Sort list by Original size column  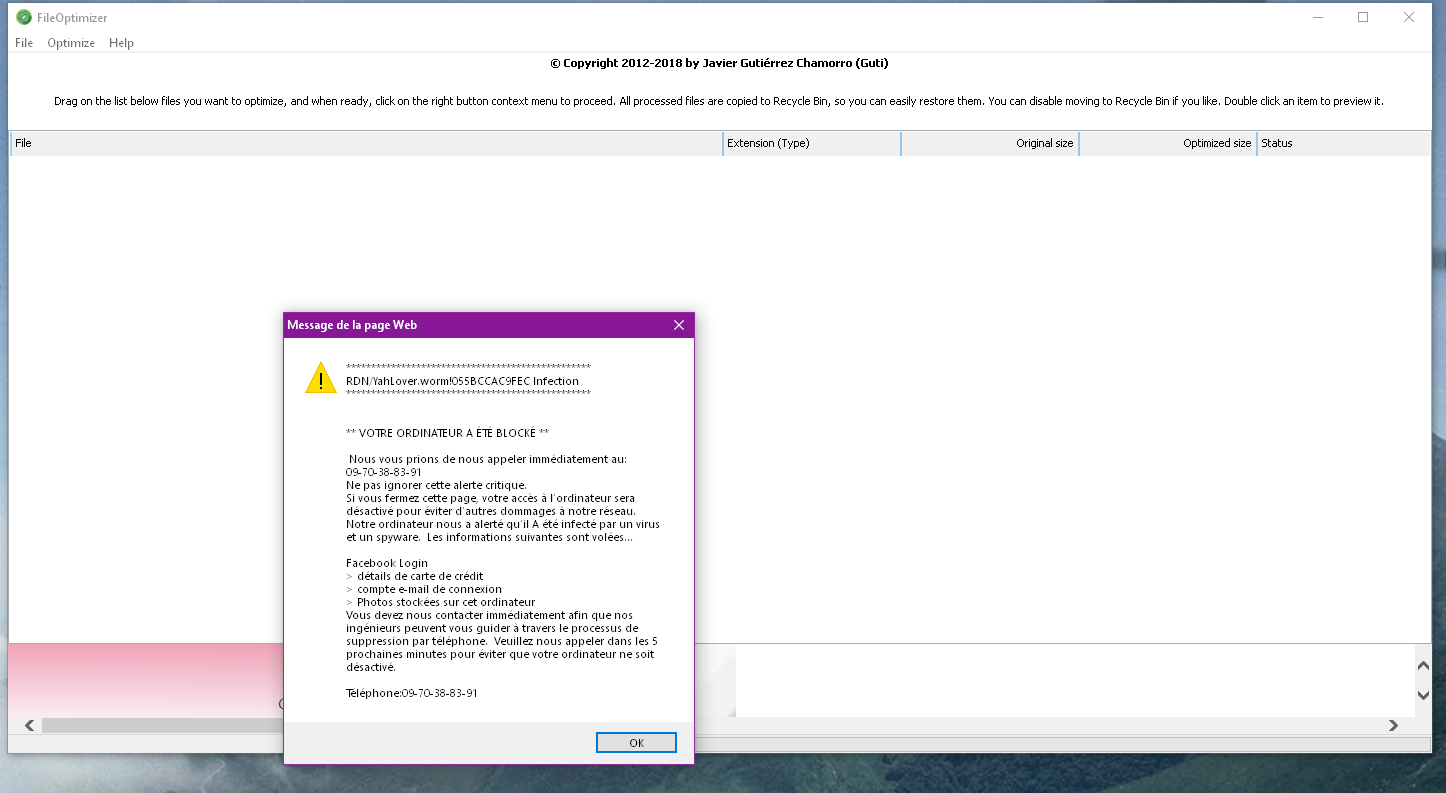coord(990,143)
